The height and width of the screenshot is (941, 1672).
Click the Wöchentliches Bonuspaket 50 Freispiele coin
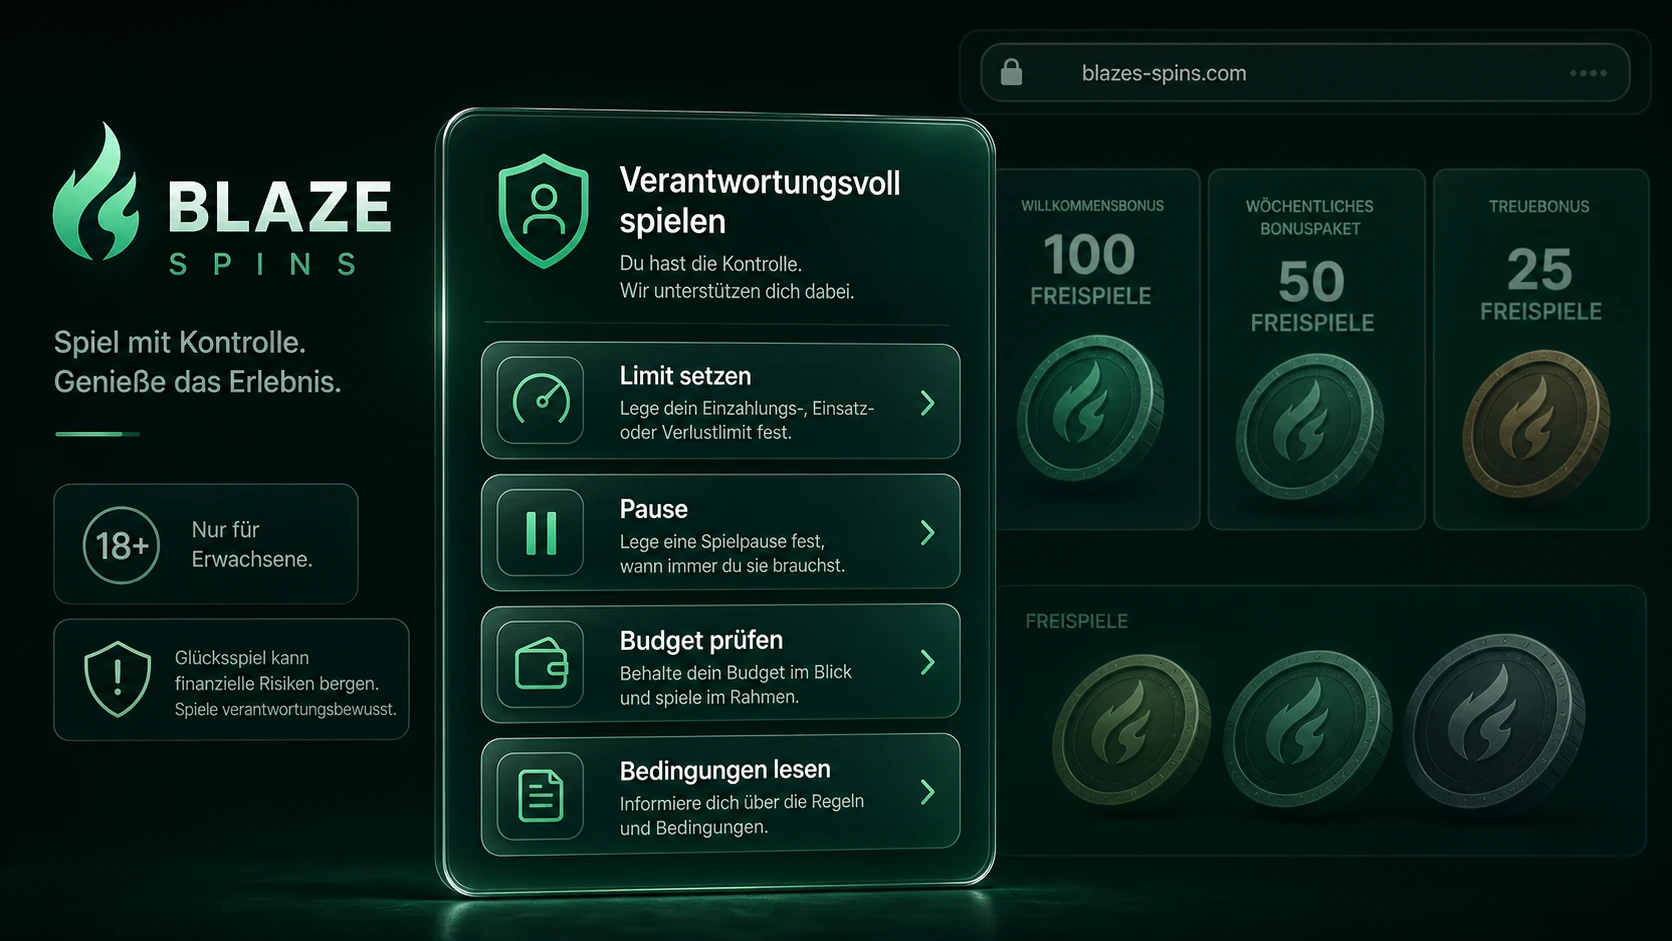1309,428
